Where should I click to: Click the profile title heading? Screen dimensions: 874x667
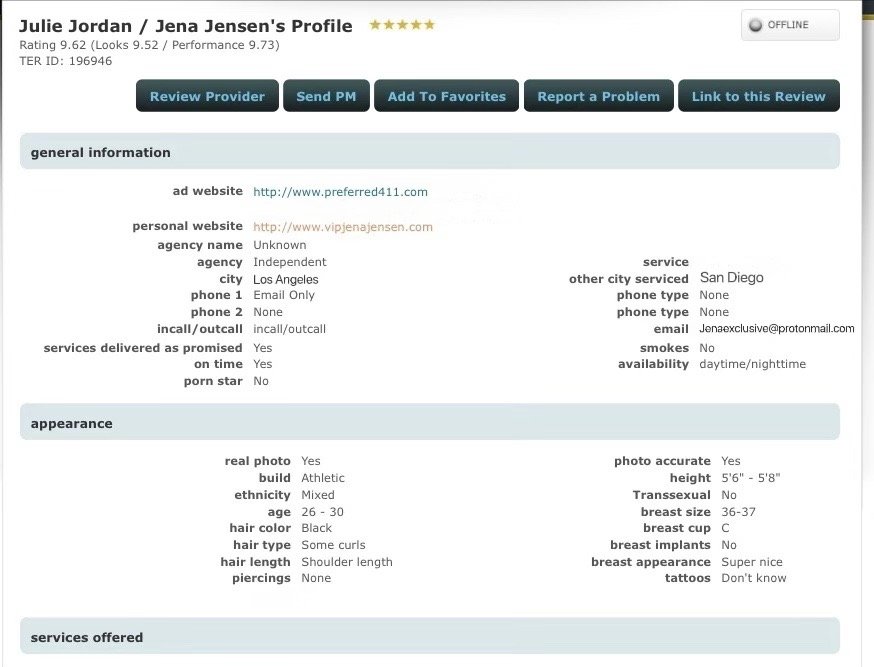click(186, 27)
